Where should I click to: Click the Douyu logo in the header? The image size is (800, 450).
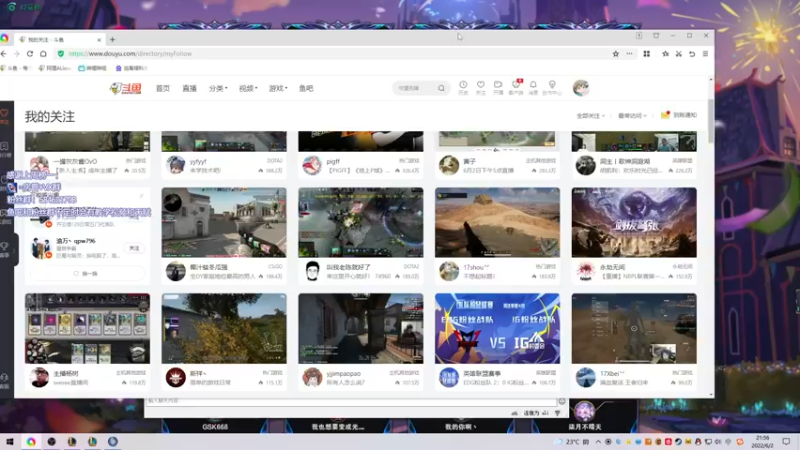pos(126,88)
